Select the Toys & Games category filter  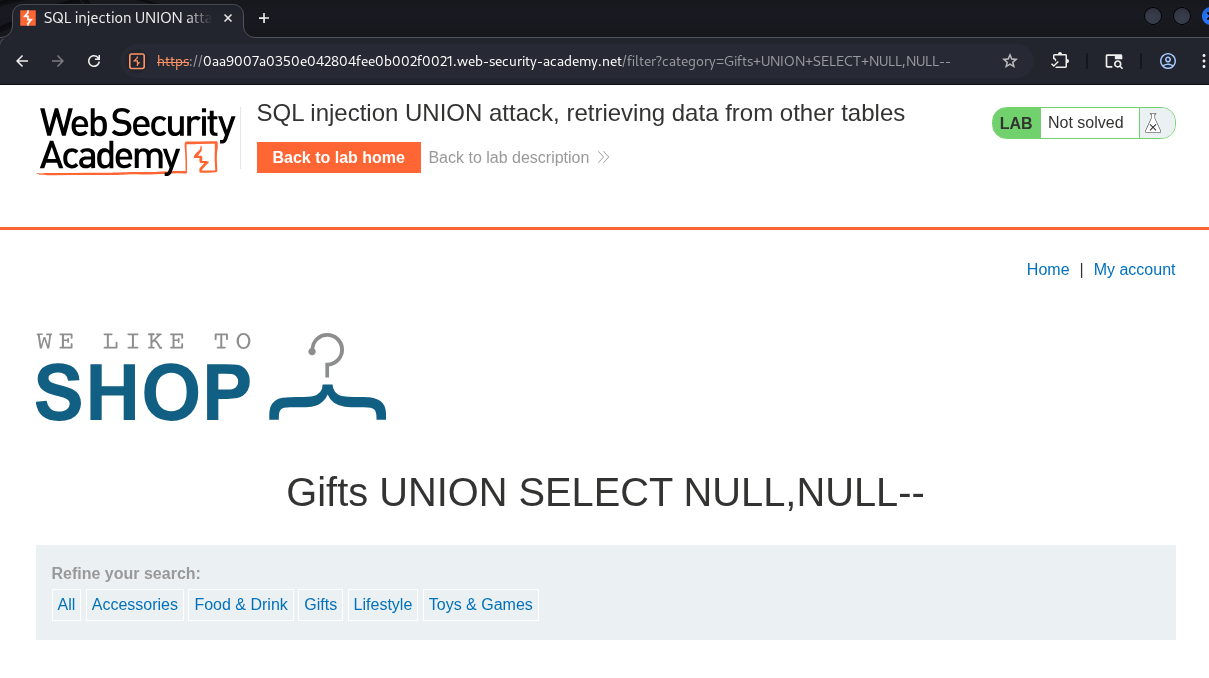point(480,604)
